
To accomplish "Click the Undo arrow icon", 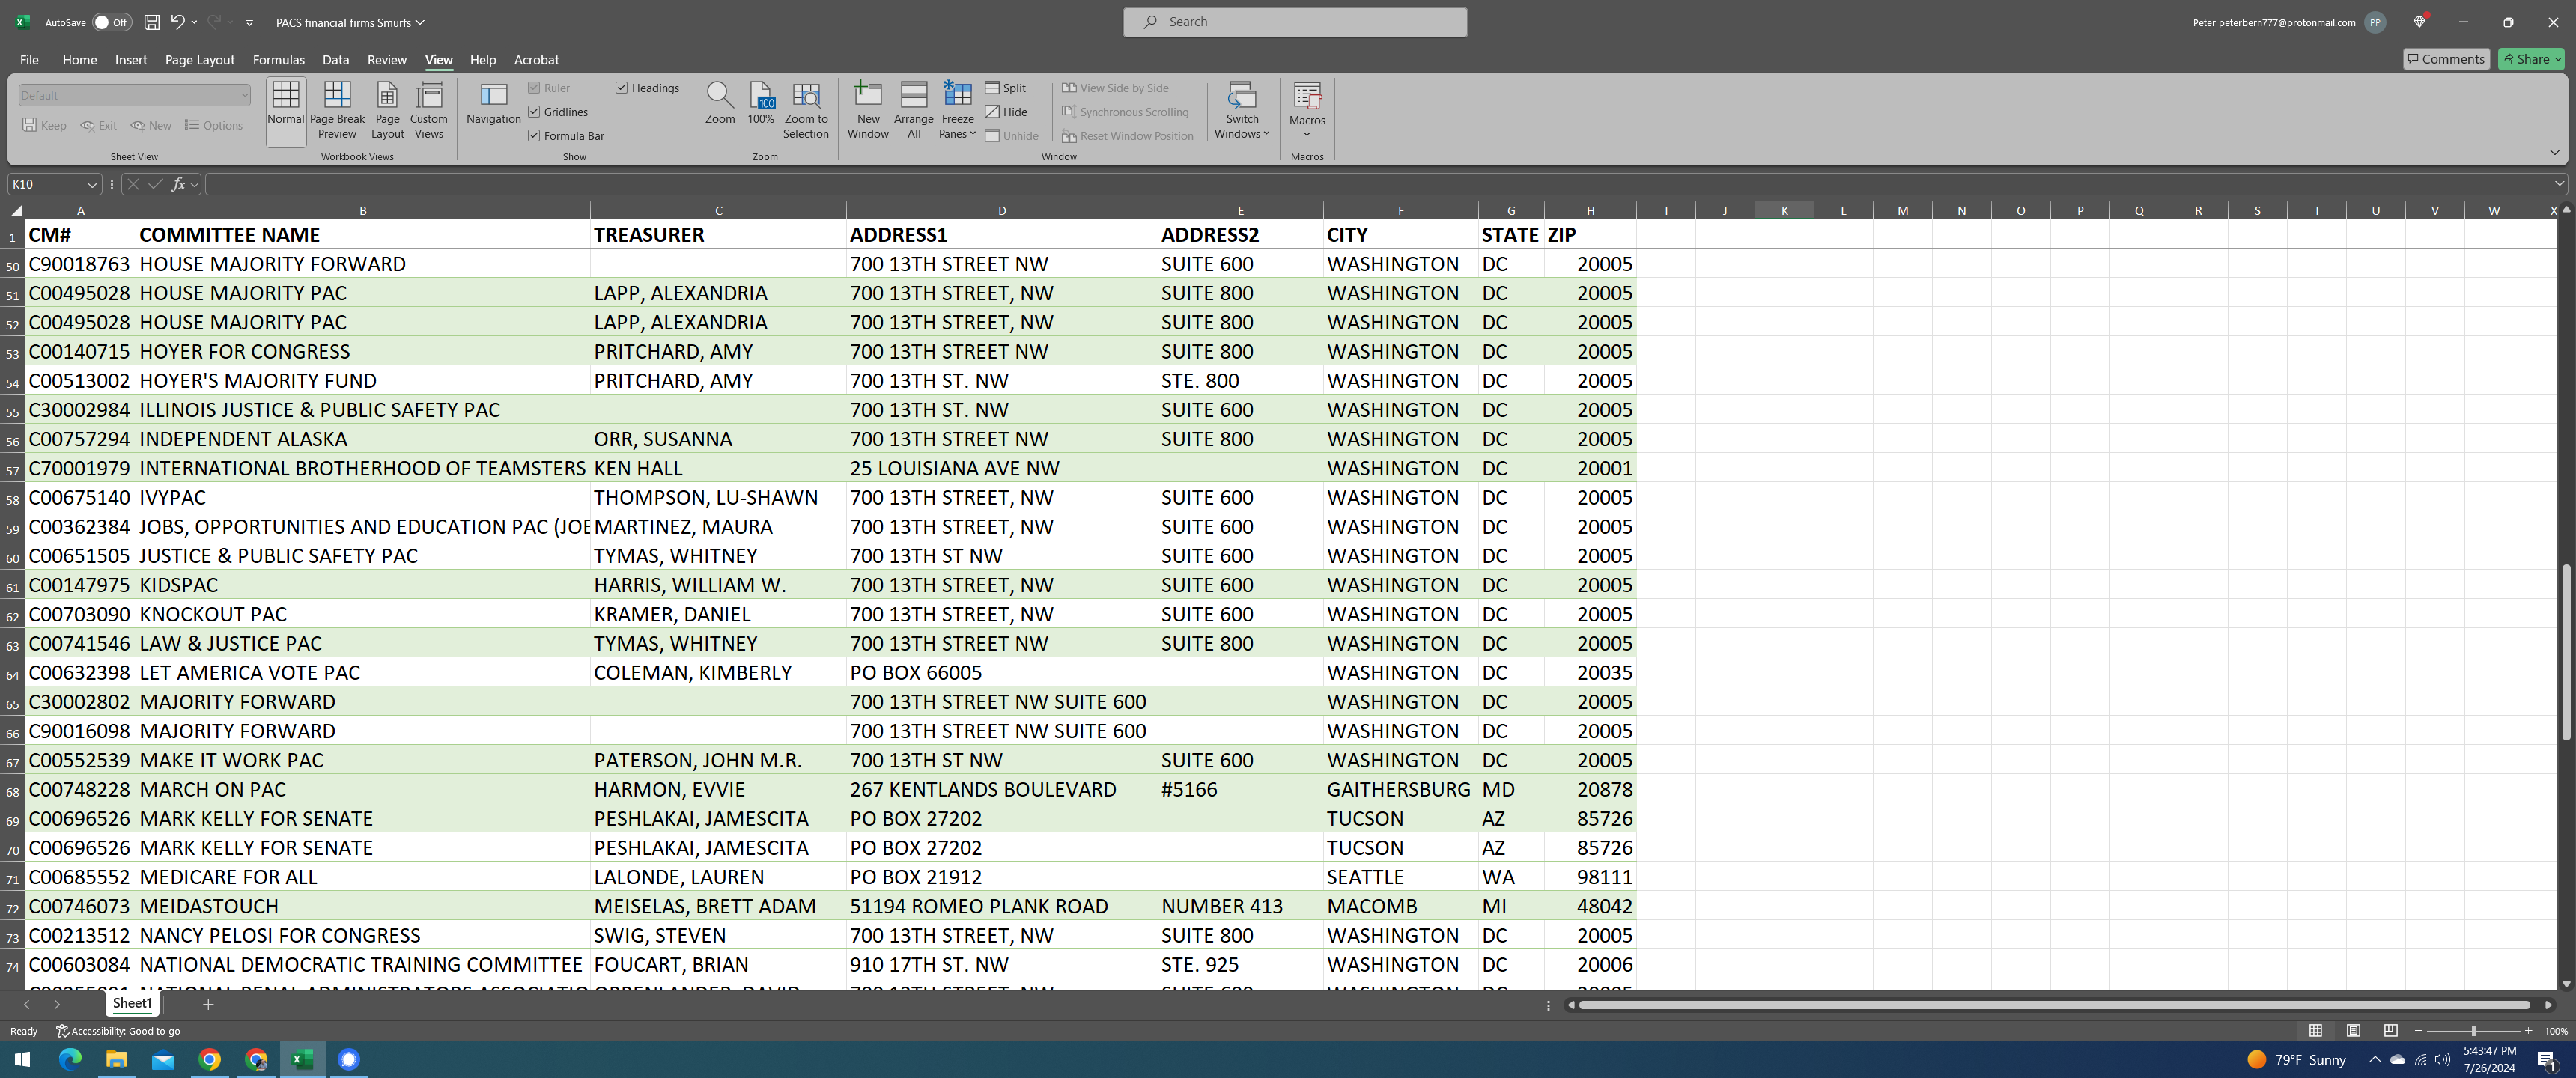I will tap(177, 22).
